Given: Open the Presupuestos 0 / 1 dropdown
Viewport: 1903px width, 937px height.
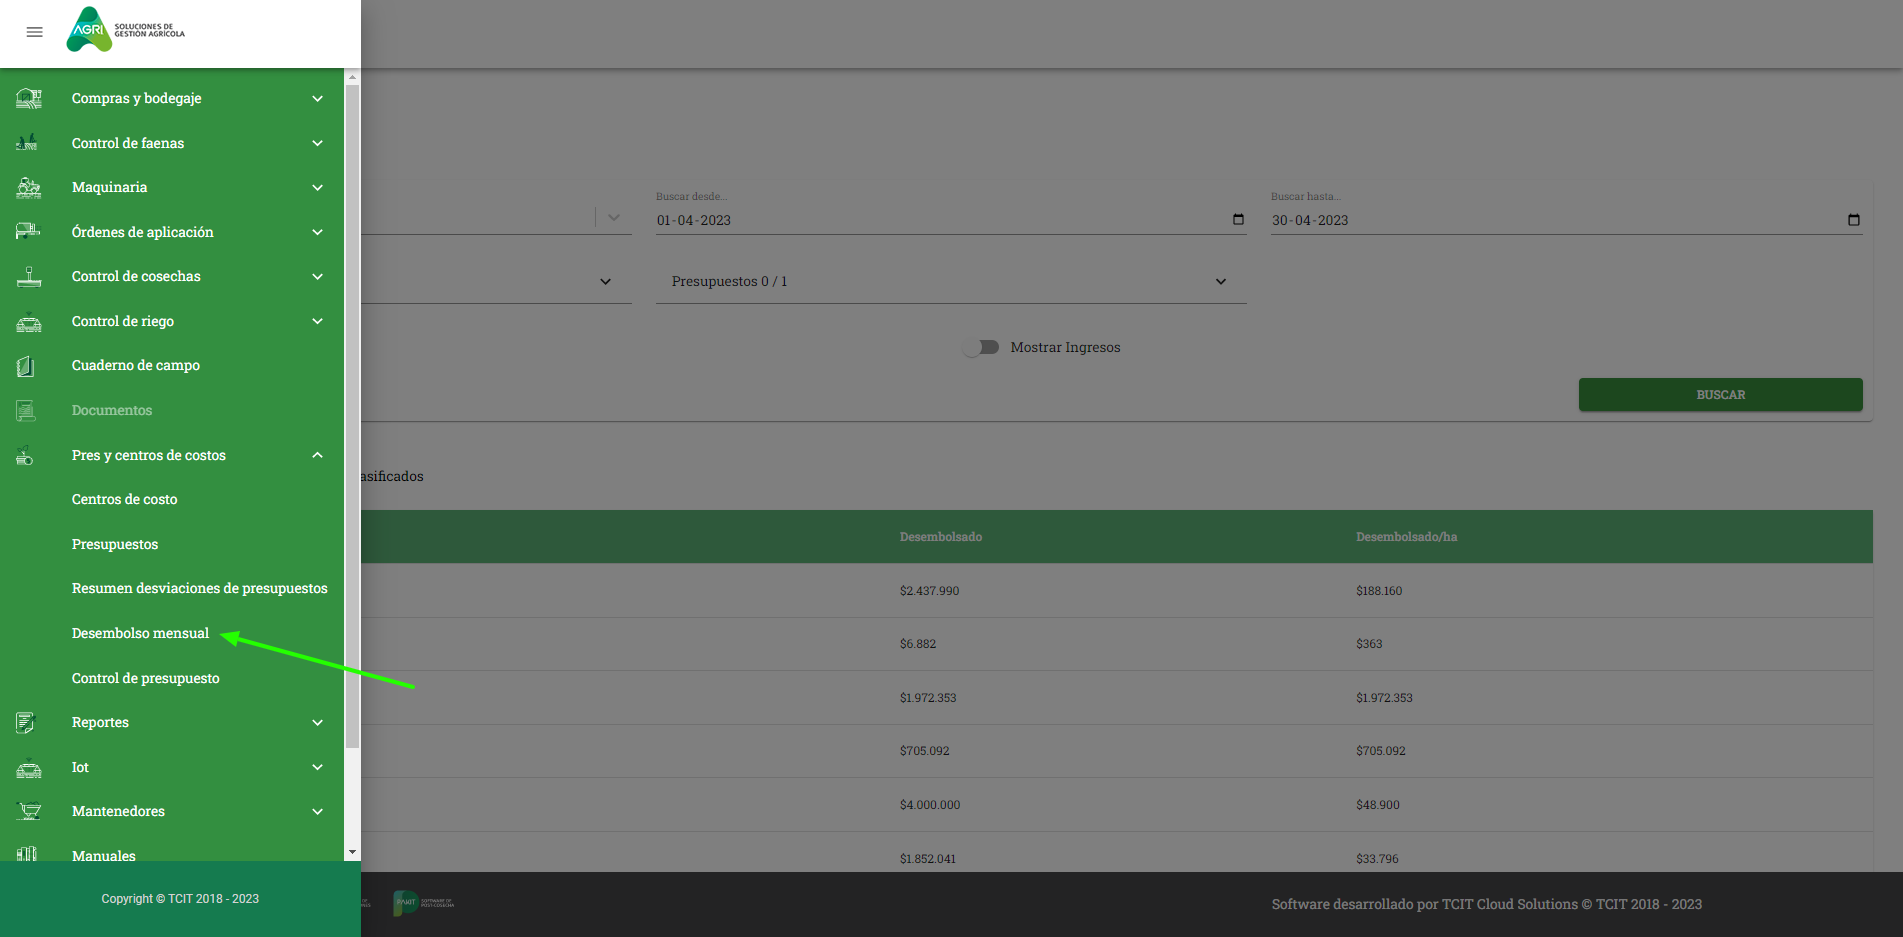Looking at the screenshot, I should click(x=951, y=282).
